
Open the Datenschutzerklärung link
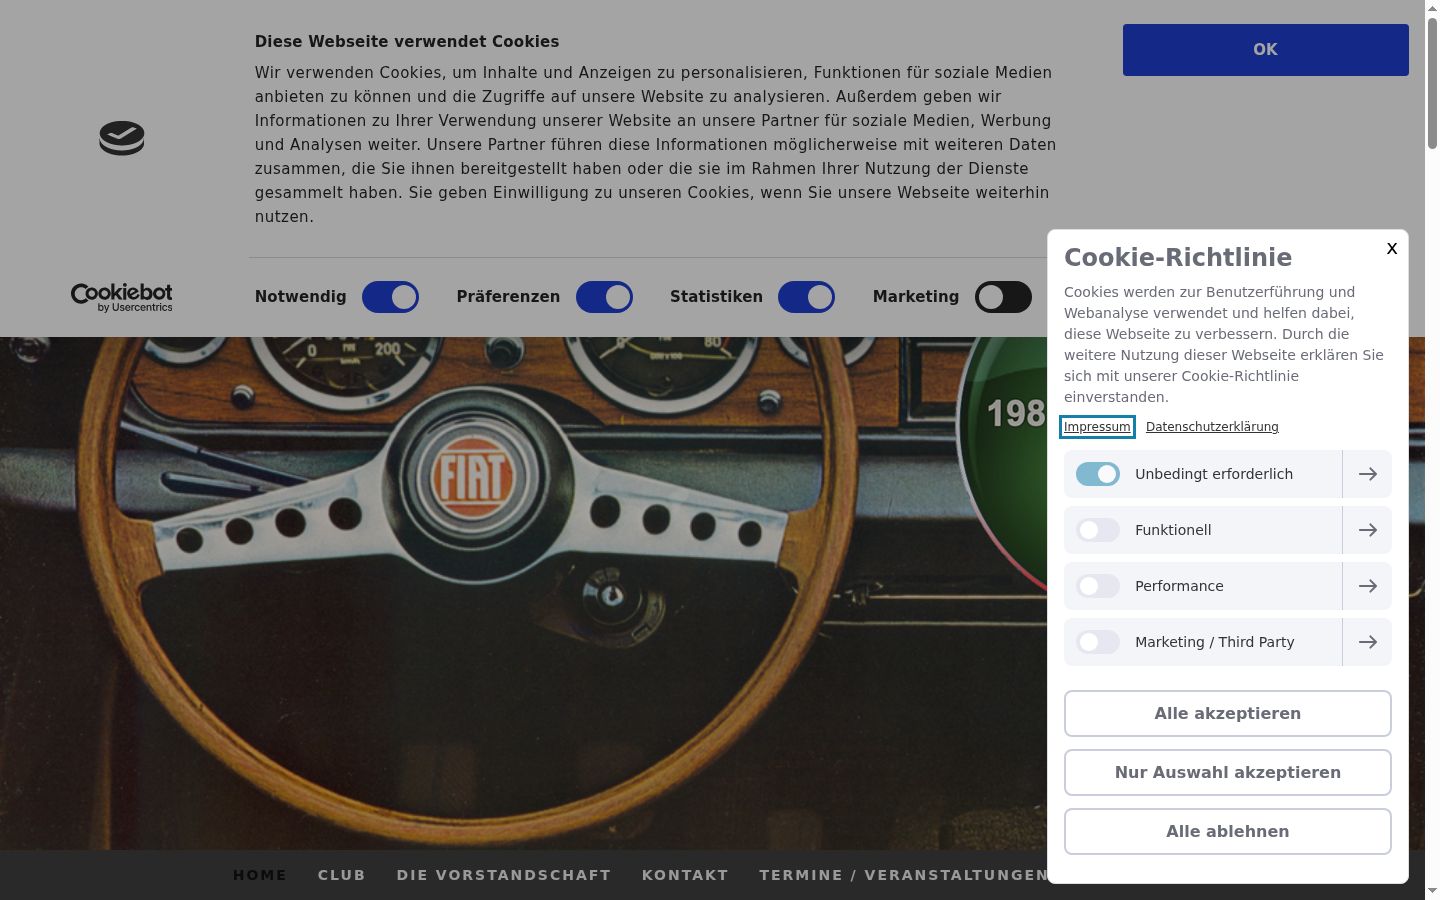pos(1212,427)
